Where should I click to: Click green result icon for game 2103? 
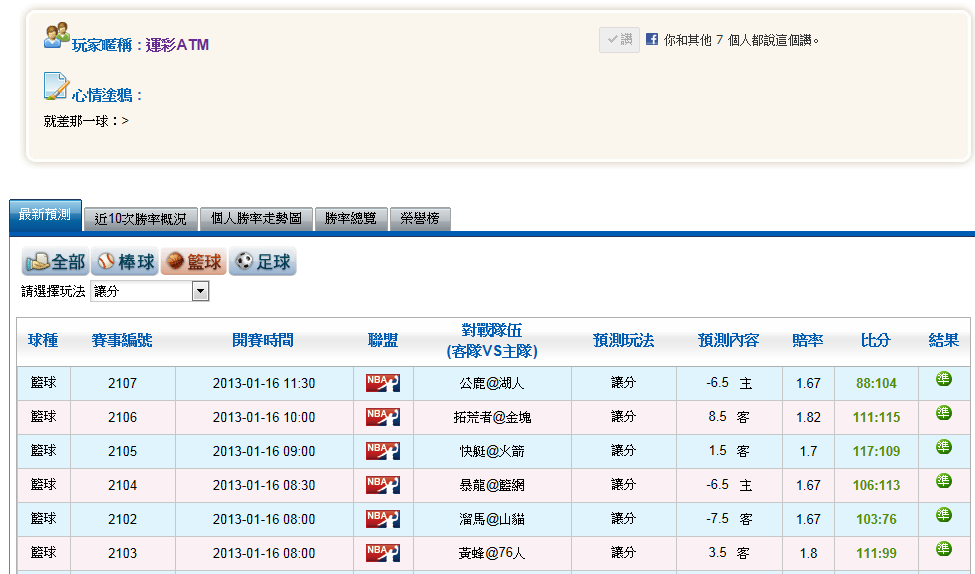[x=944, y=549]
